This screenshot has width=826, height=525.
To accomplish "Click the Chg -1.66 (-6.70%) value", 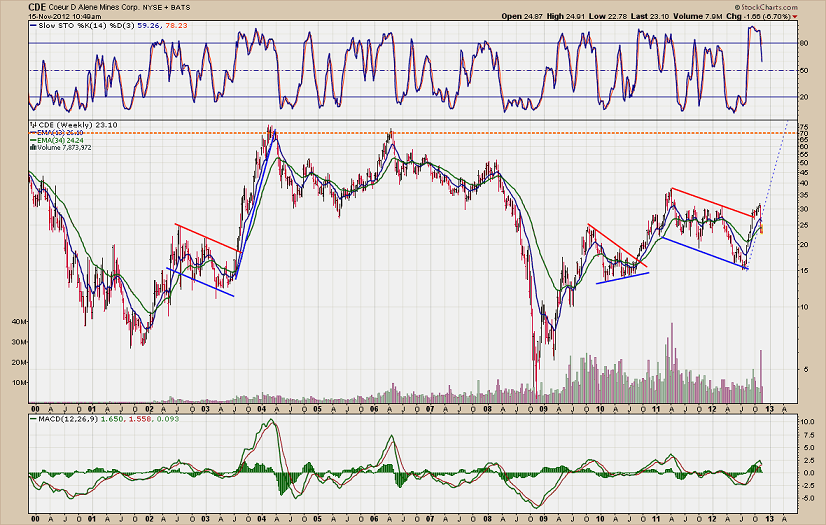I will pos(759,16).
